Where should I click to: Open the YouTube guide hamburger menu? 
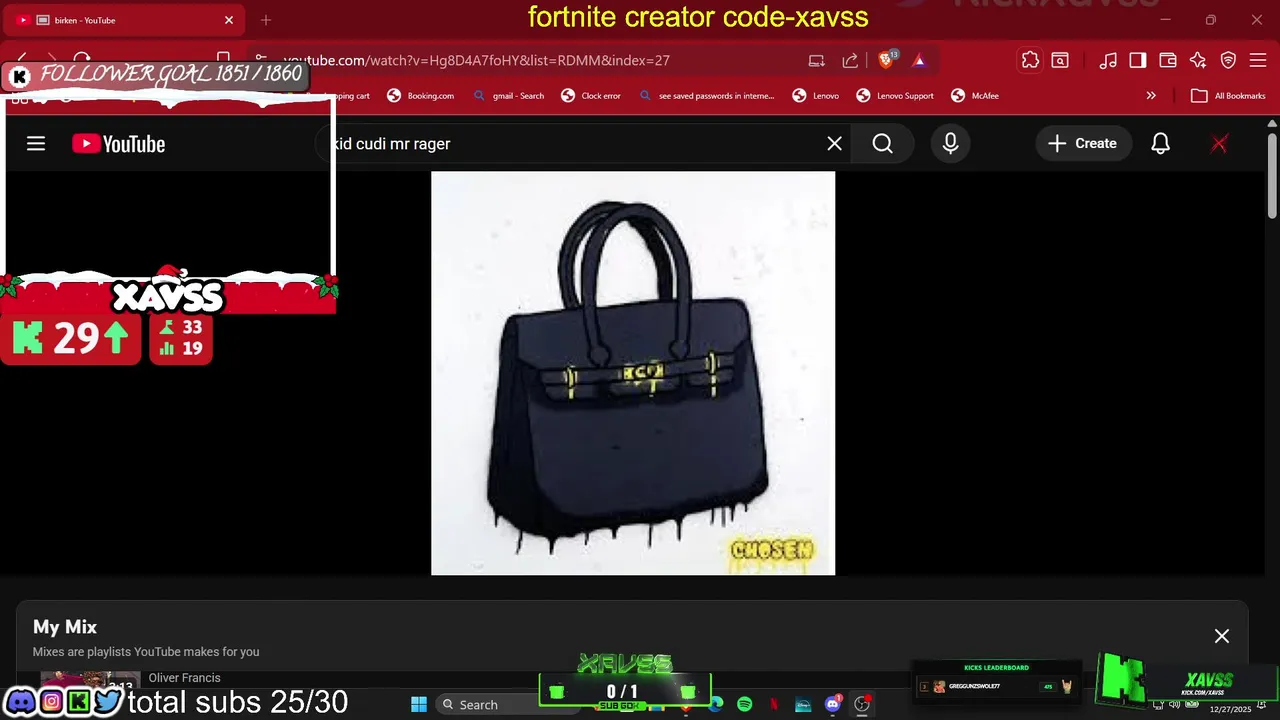[x=36, y=144]
